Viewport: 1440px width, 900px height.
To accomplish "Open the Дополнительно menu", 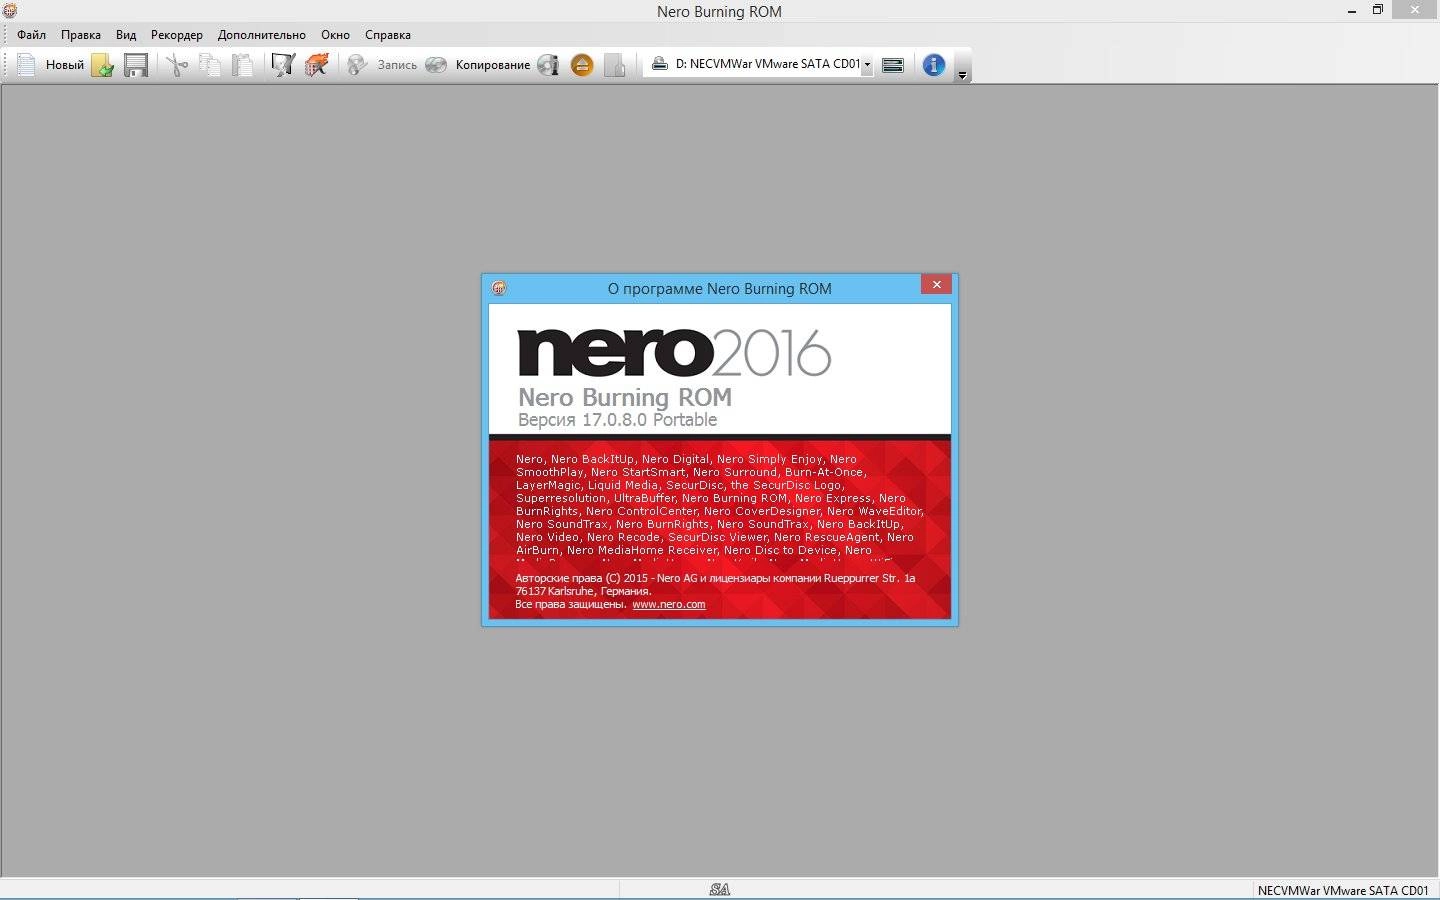I will [x=262, y=34].
